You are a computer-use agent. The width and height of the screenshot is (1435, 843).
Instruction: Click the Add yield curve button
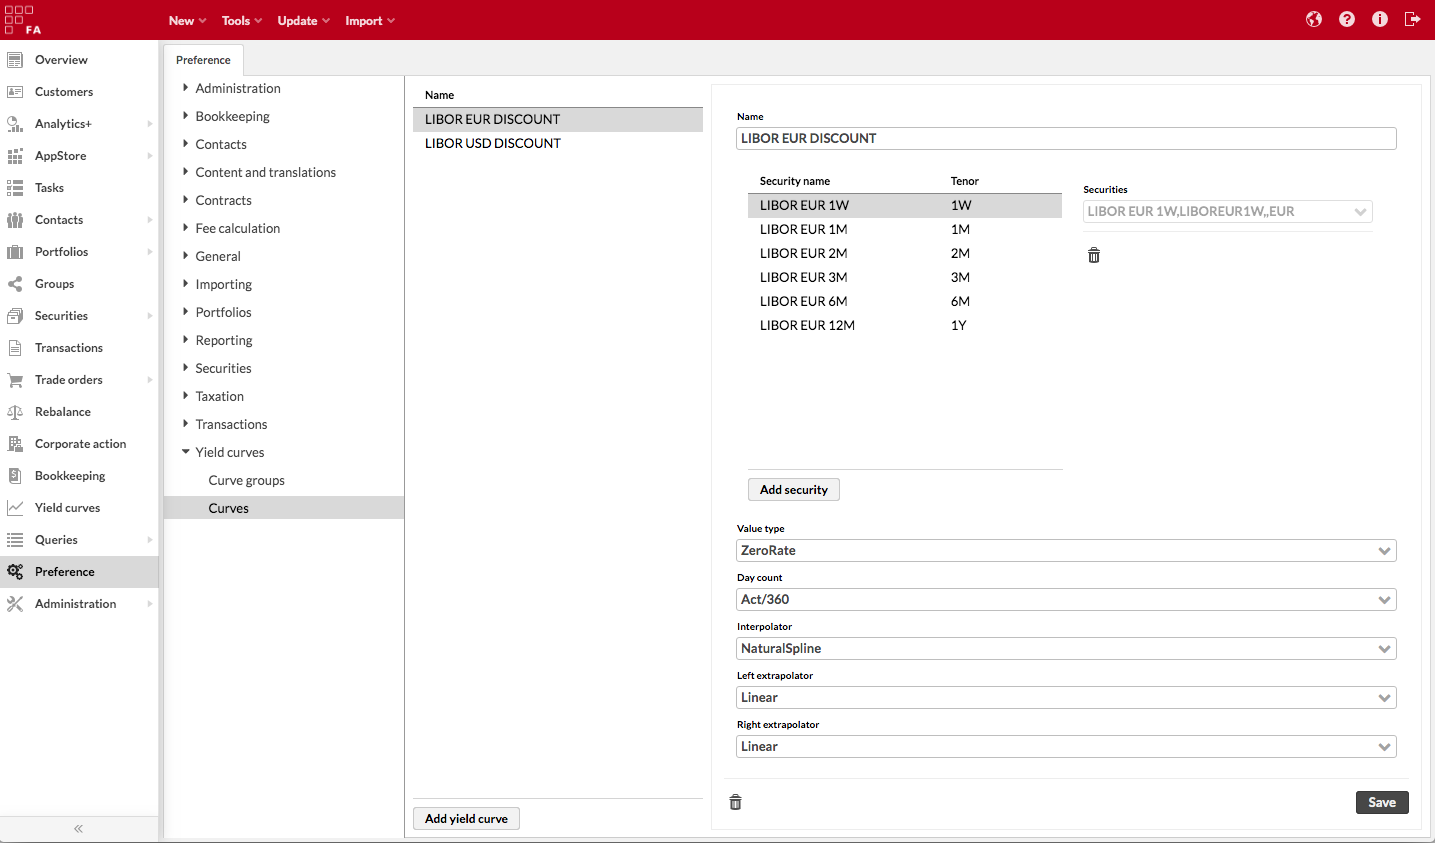[x=466, y=819]
